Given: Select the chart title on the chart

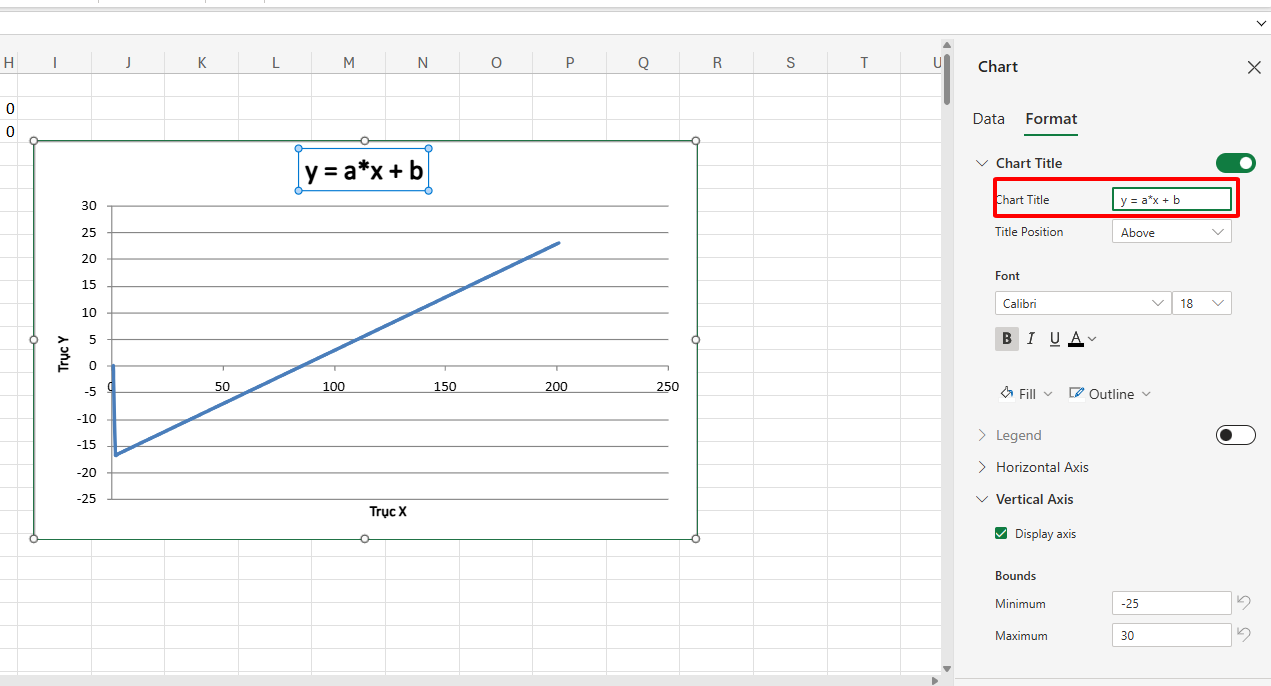Looking at the screenshot, I should [x=364, y=171].
